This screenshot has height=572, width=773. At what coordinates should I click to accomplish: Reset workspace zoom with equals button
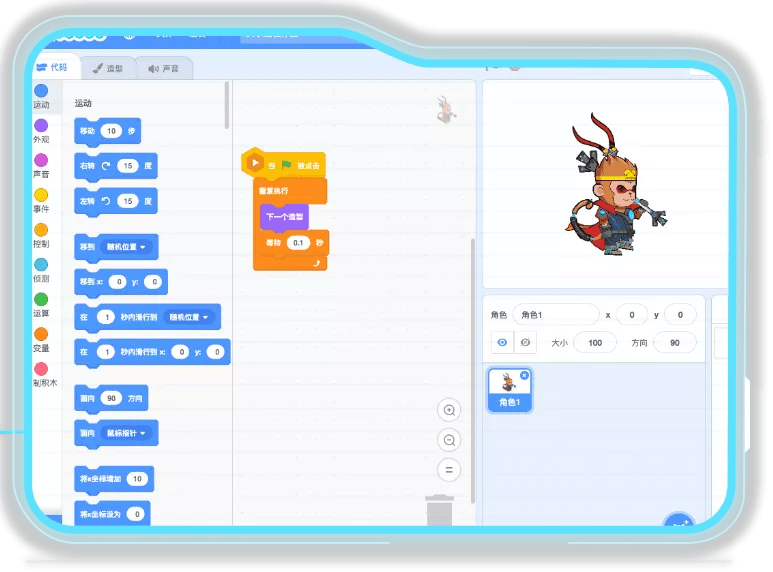[x=449, y=470]
